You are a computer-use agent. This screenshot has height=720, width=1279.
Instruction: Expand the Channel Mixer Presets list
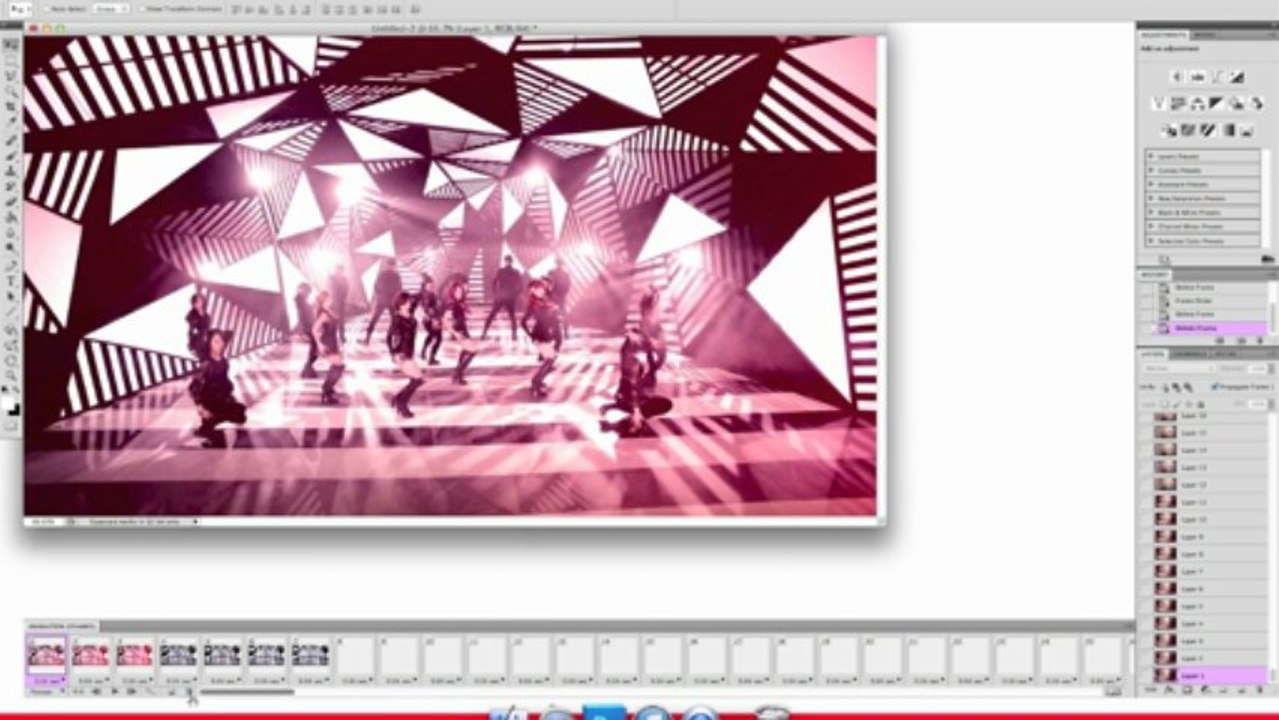click(x=1151, y=226)
